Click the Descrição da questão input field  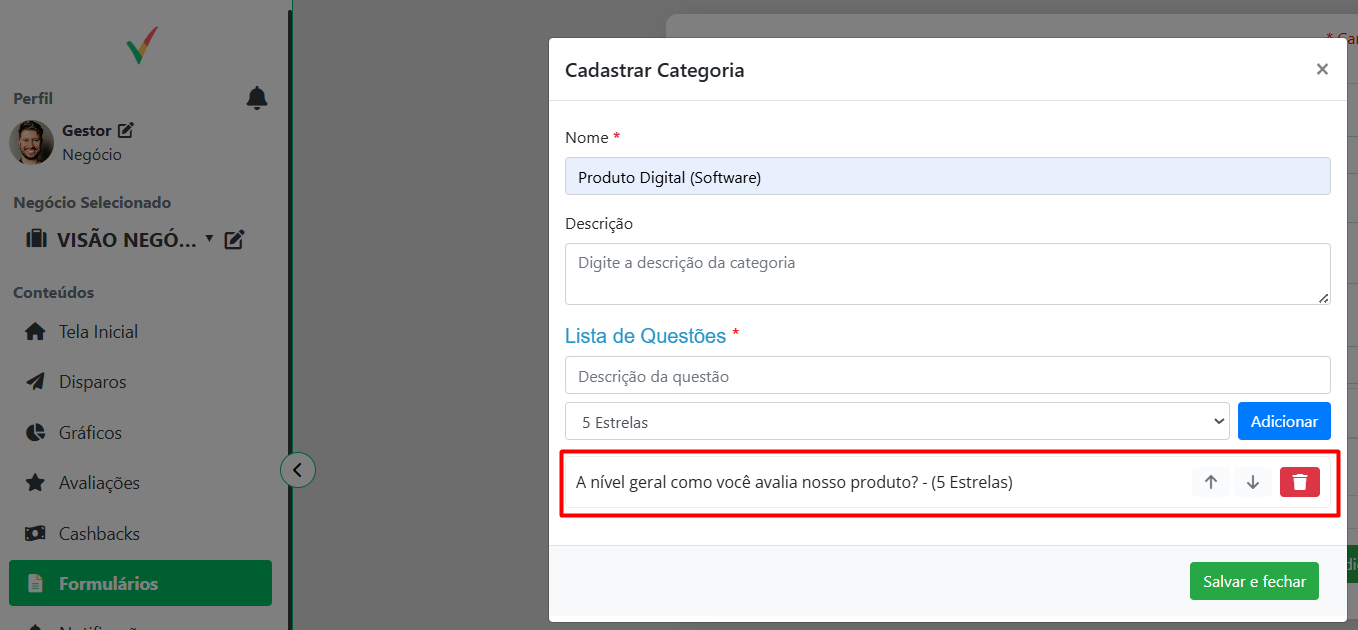click(x=947, y=376)
